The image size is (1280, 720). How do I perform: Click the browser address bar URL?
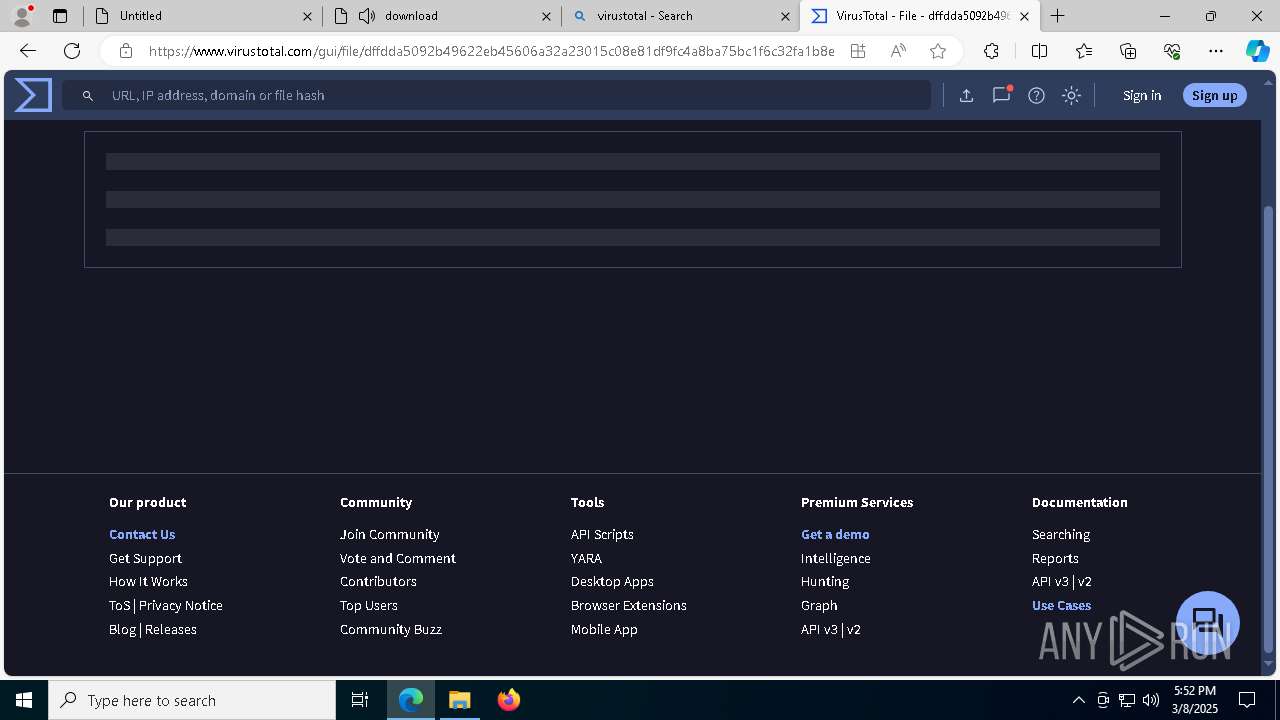click(491, 51)
